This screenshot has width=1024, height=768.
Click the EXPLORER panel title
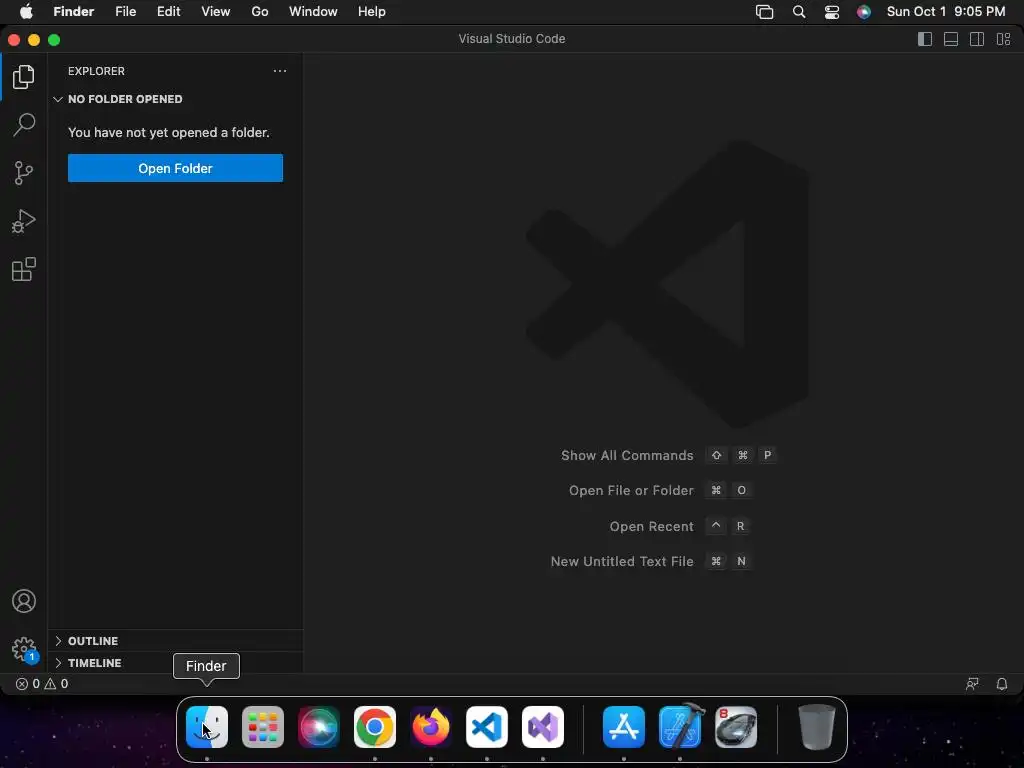[x=96, y=71]
